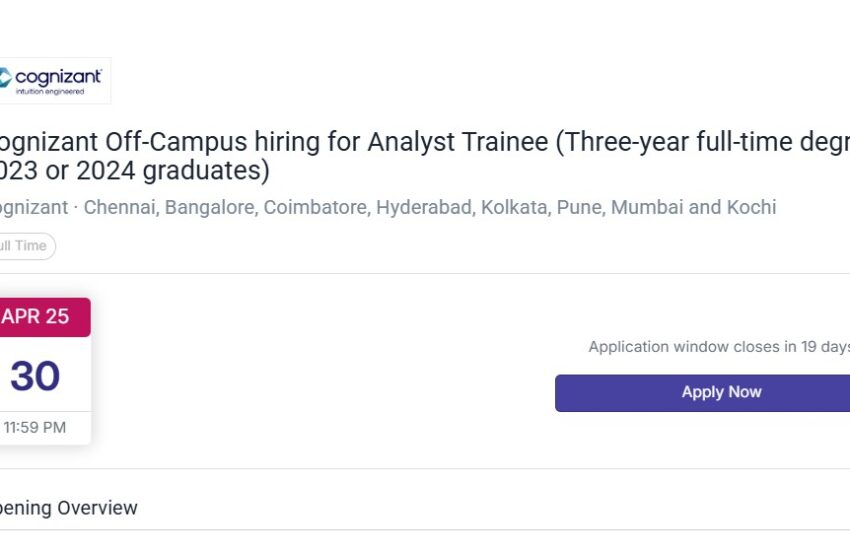Click the 'intuition engineered' tagline under the logo
Screen dimensions: 850x550
click(50, 92)
